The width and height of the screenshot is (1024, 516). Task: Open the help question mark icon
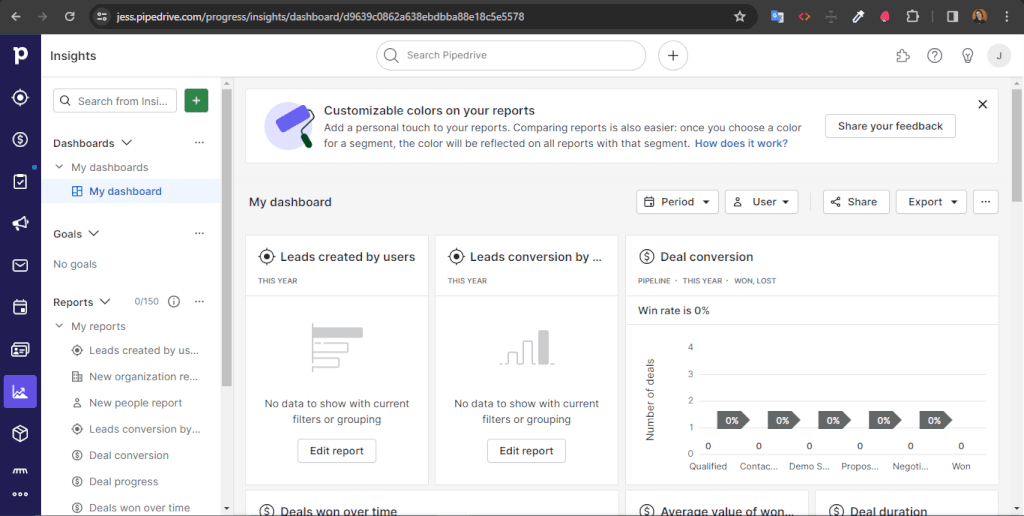[935, 56]
